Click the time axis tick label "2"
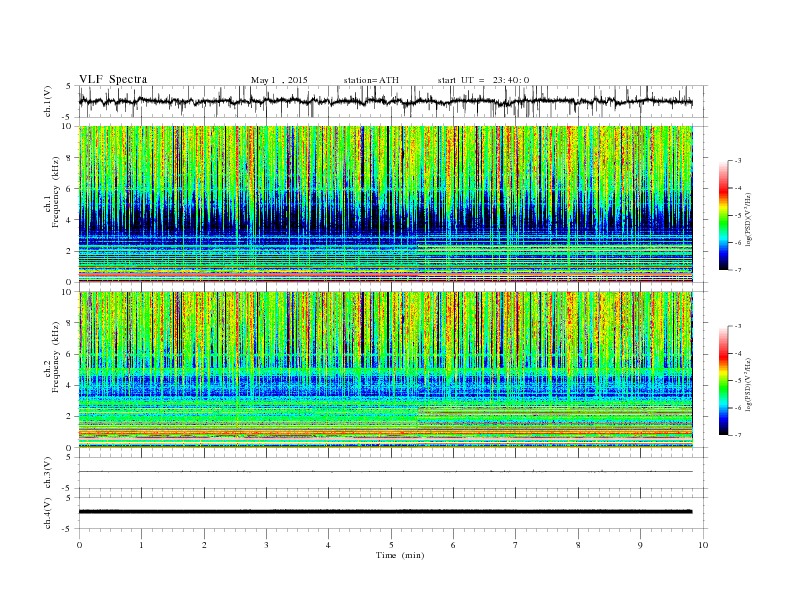 [204, 545]
